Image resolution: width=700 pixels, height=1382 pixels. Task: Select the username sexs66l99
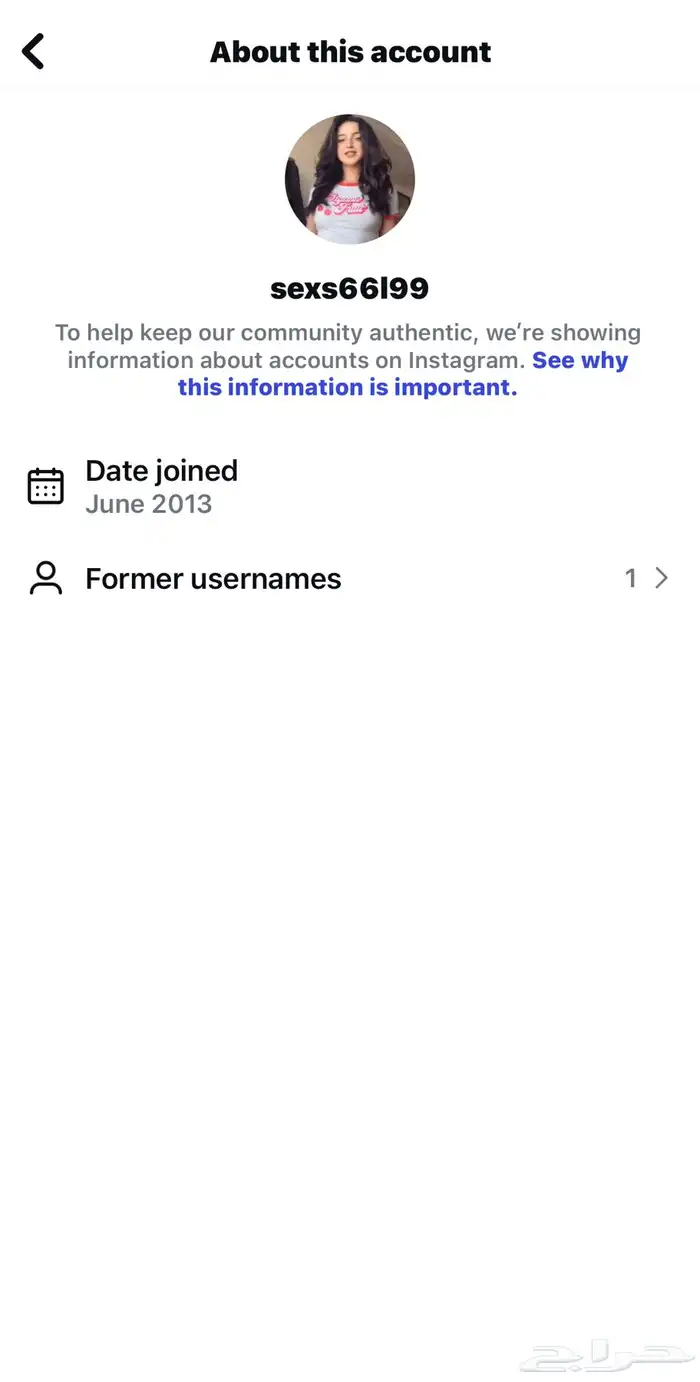coord(350,289)
